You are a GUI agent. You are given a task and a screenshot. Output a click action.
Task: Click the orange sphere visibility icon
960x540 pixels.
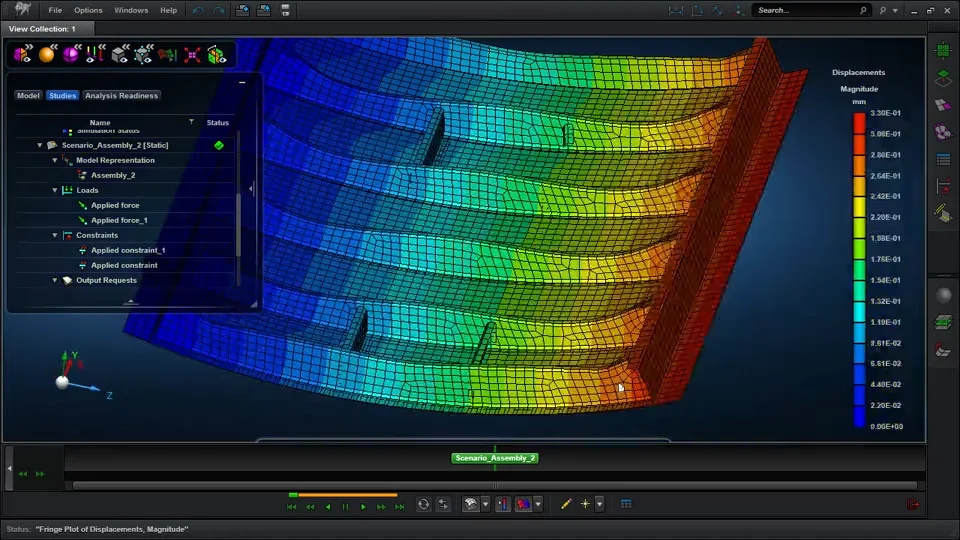46,54
